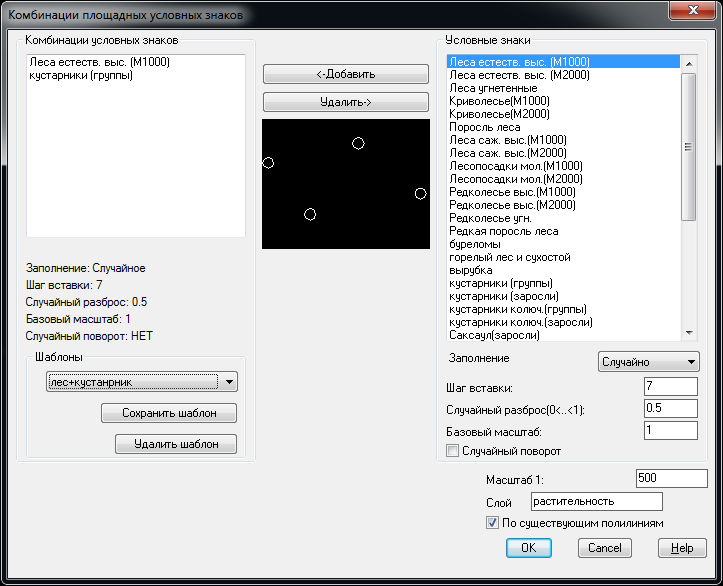Open Help for this dialog
The image size is (723, 586).
pos(682,548)
